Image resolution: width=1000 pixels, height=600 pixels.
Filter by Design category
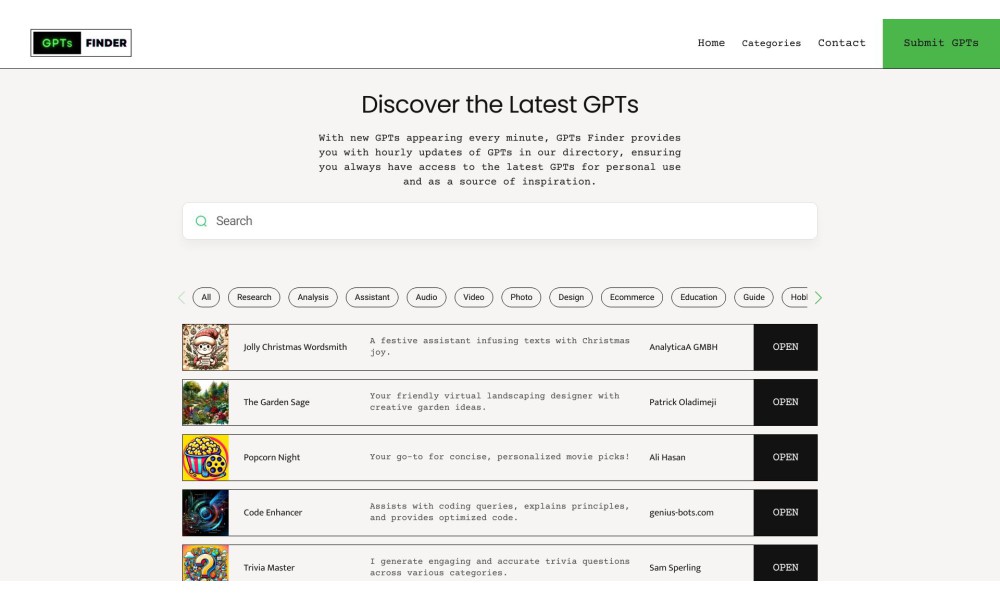point(571,297)
